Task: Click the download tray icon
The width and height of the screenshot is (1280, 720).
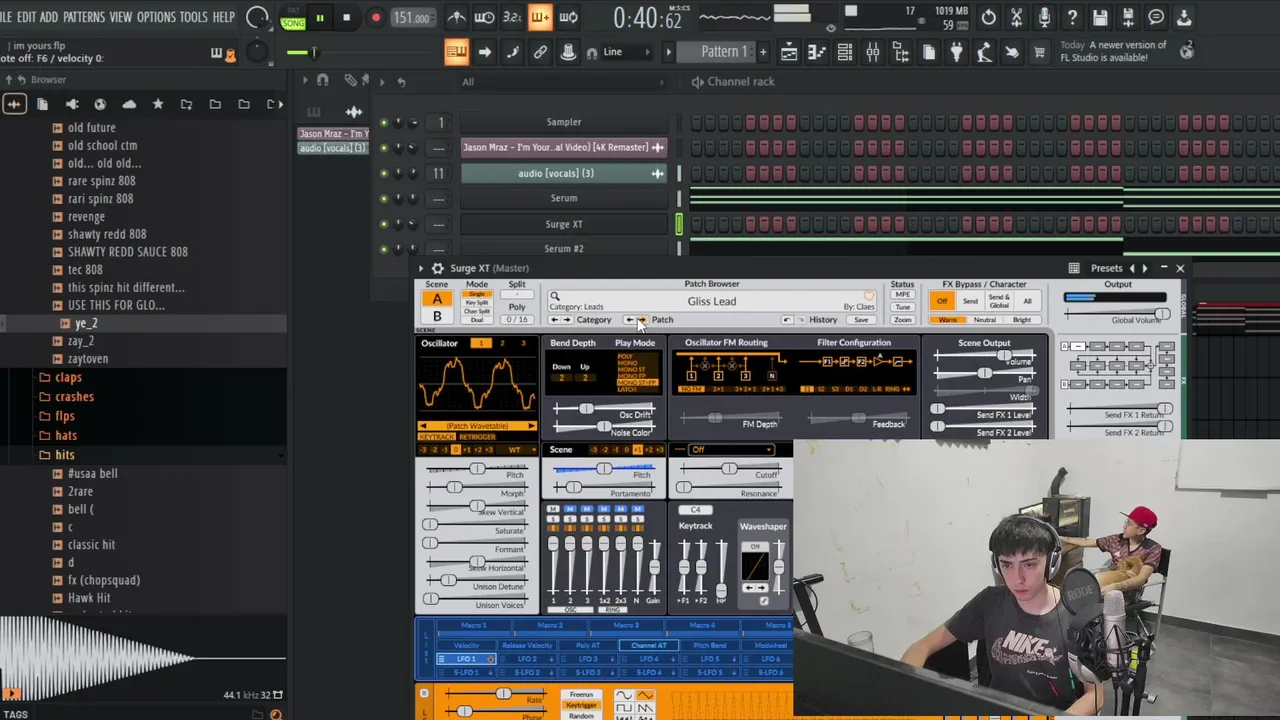Action: [x=1184, y=17]
